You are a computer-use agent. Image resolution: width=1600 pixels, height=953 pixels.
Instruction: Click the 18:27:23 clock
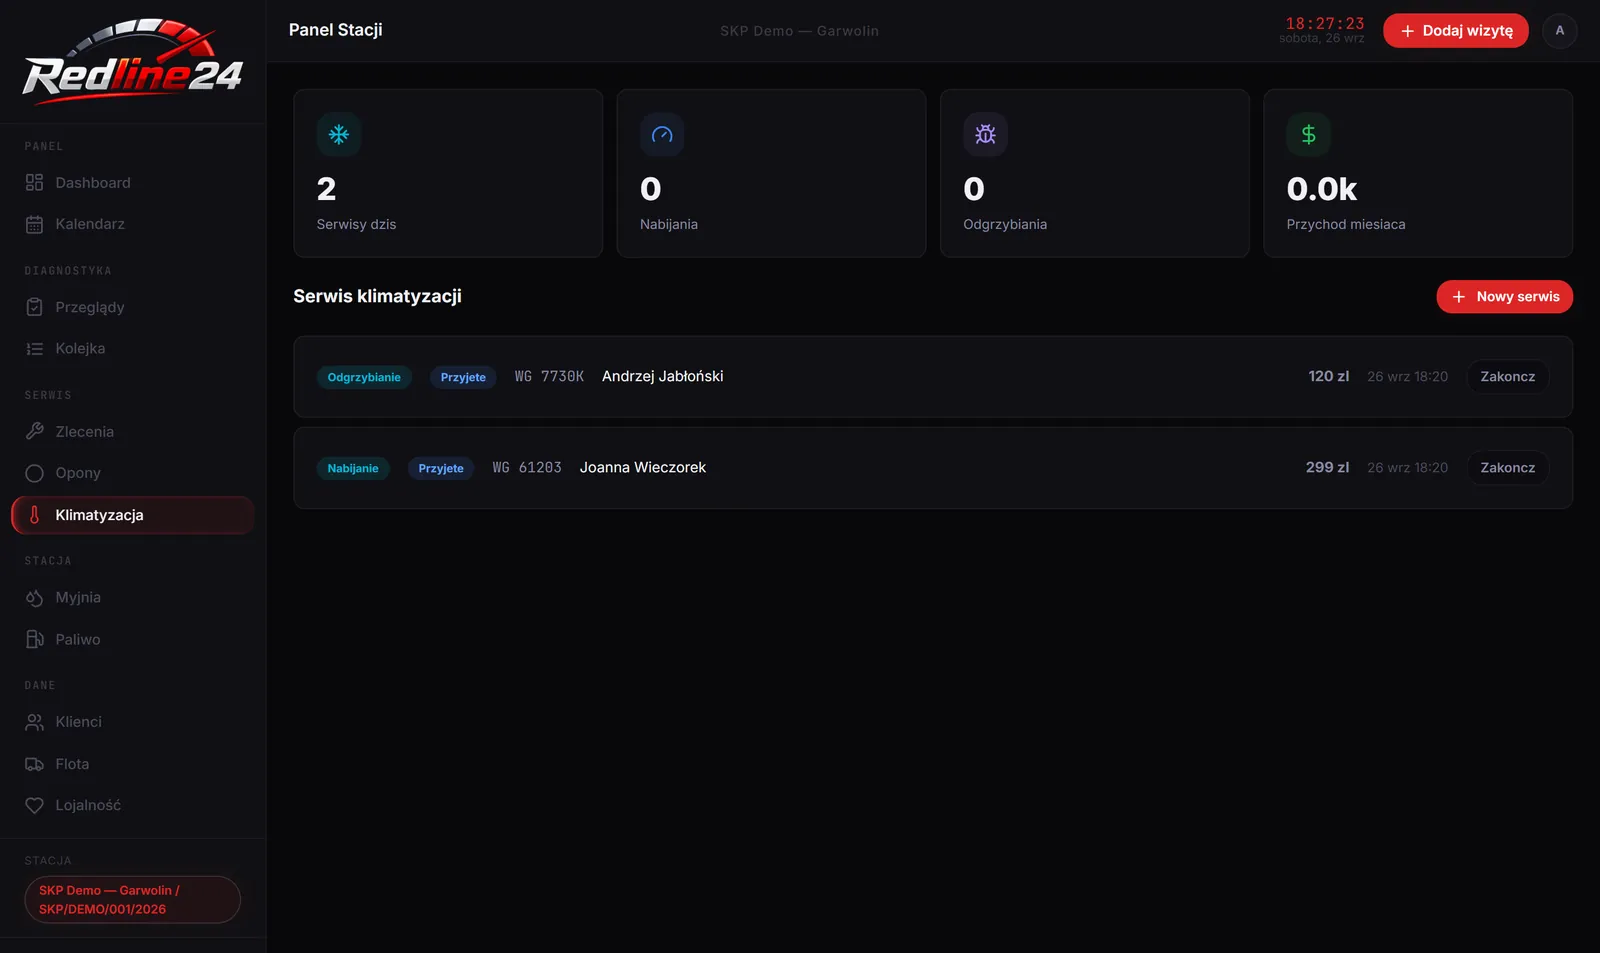point(1325,24)
